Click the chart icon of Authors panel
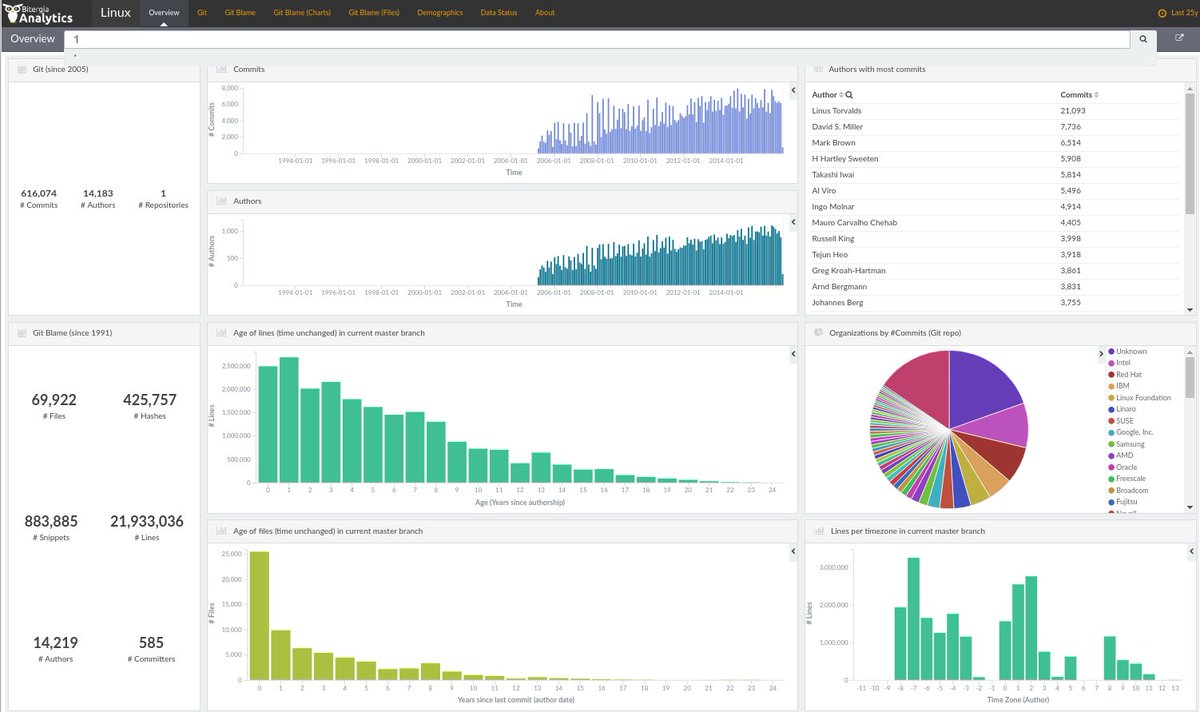 click(221, 201)
